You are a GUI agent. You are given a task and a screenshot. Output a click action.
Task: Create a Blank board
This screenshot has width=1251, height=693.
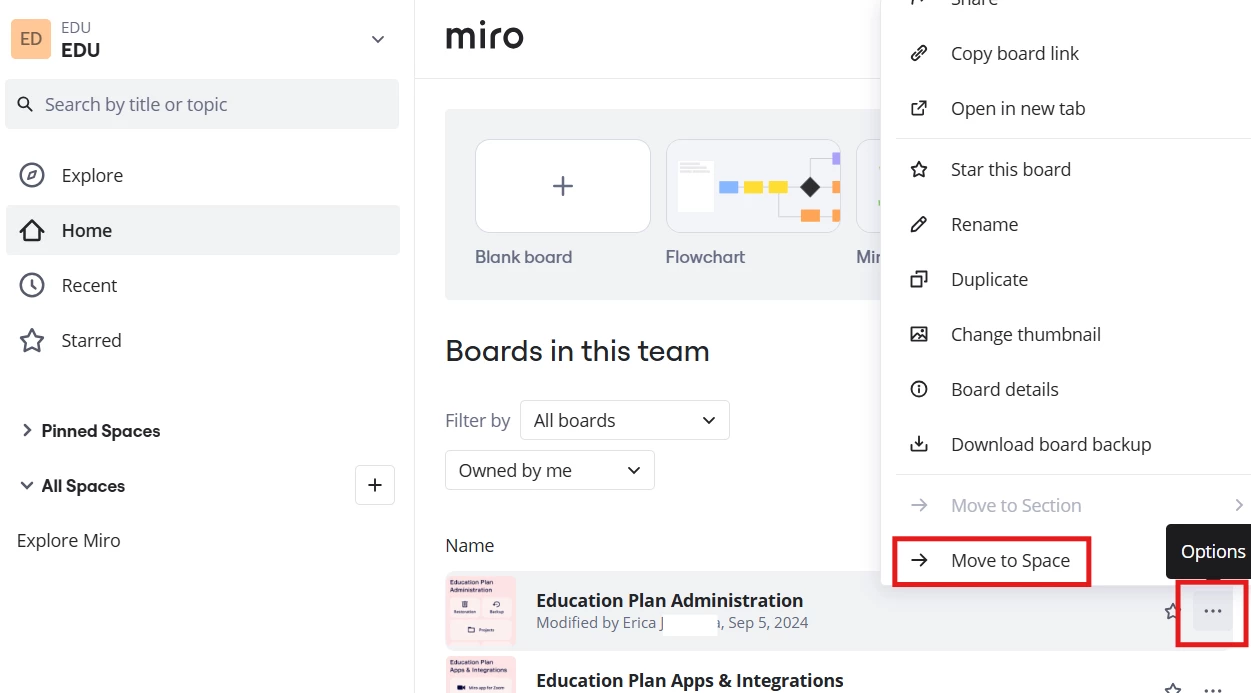tap(563, 186)
